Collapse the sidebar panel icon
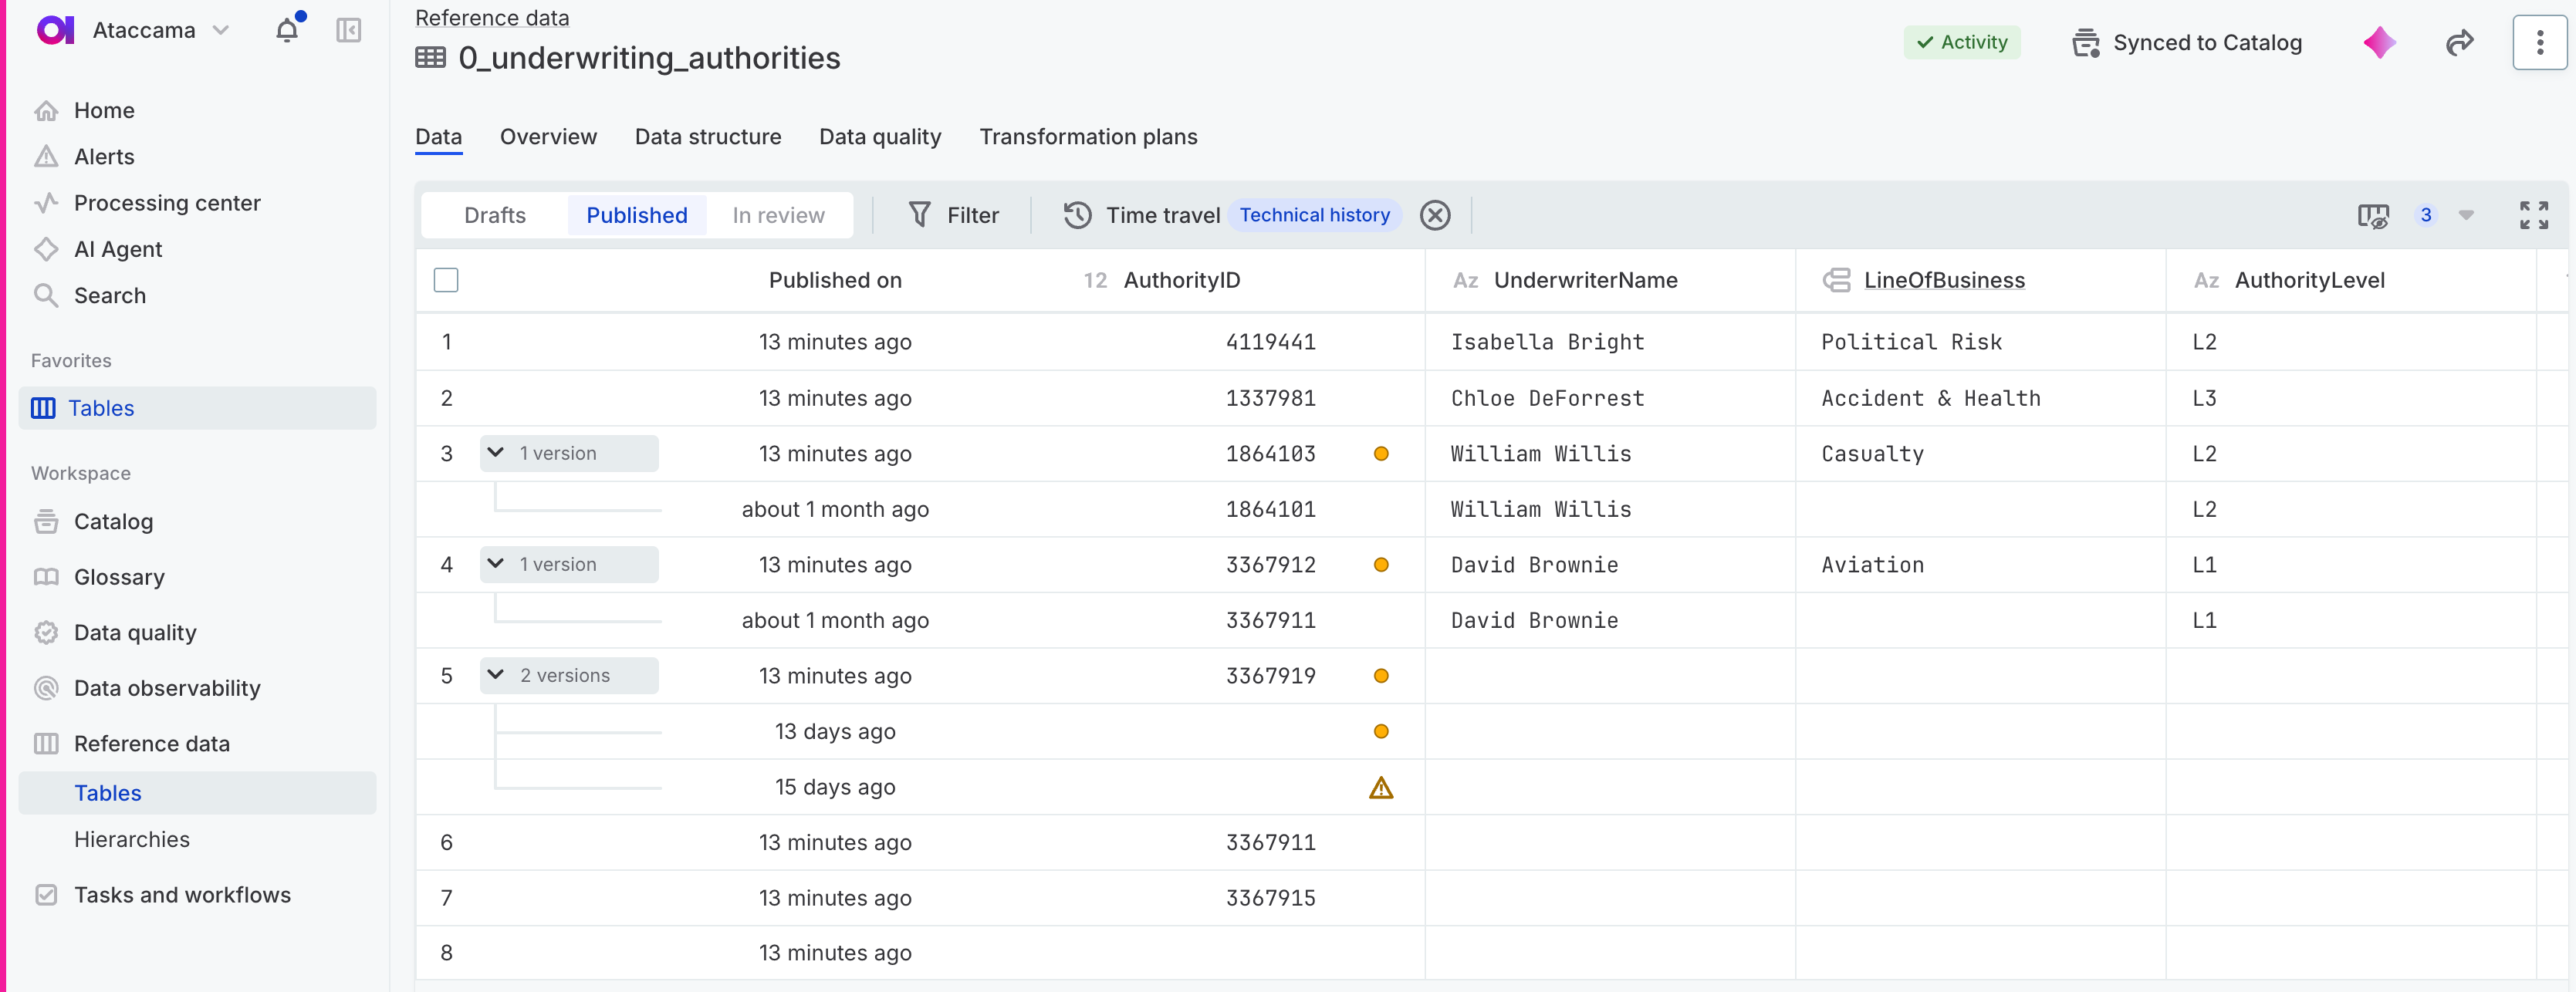This screenshot has width=2576, height=992. point(348,30)
